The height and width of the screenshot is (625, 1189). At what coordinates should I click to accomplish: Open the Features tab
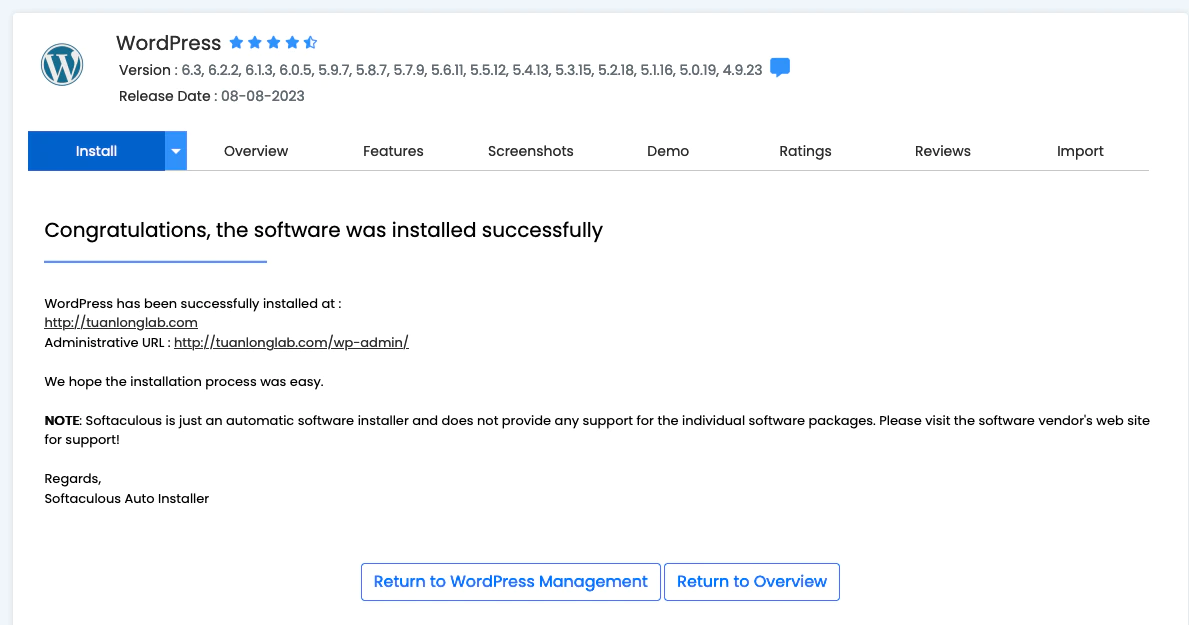point(393,151)
